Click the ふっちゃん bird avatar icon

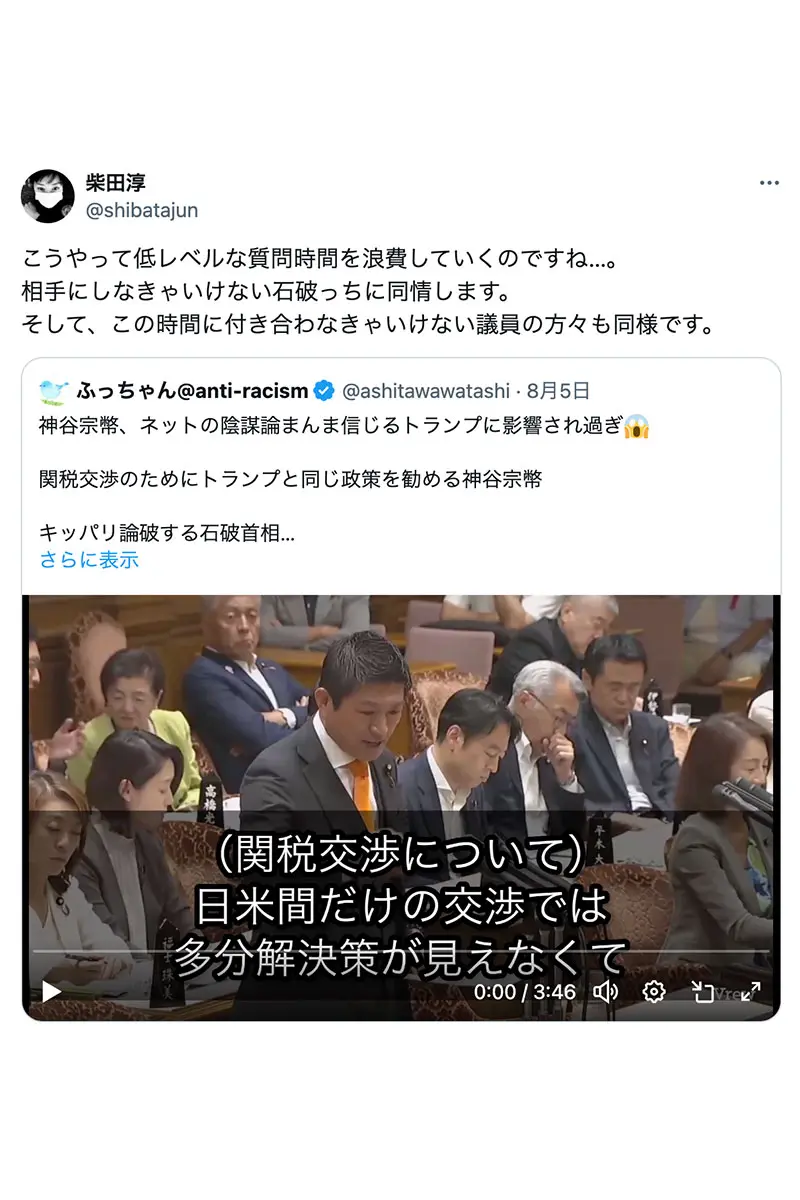click(x=54, y=391)
